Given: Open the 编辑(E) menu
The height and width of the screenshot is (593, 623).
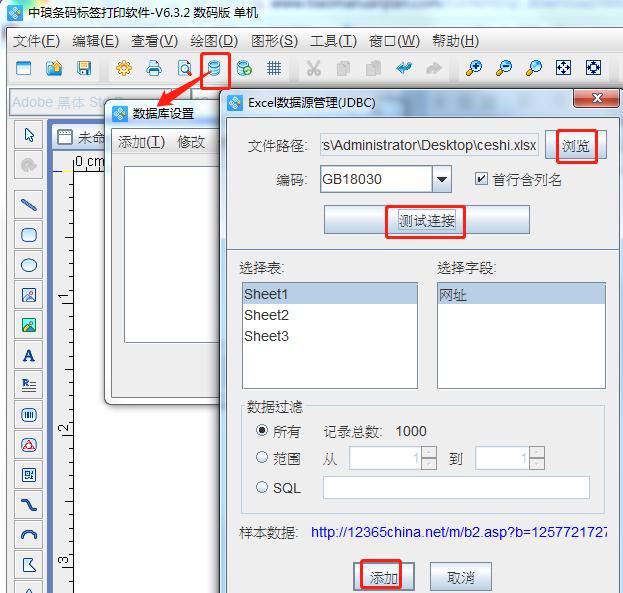Looking at the screenshot, I should [x=95, y=41].
